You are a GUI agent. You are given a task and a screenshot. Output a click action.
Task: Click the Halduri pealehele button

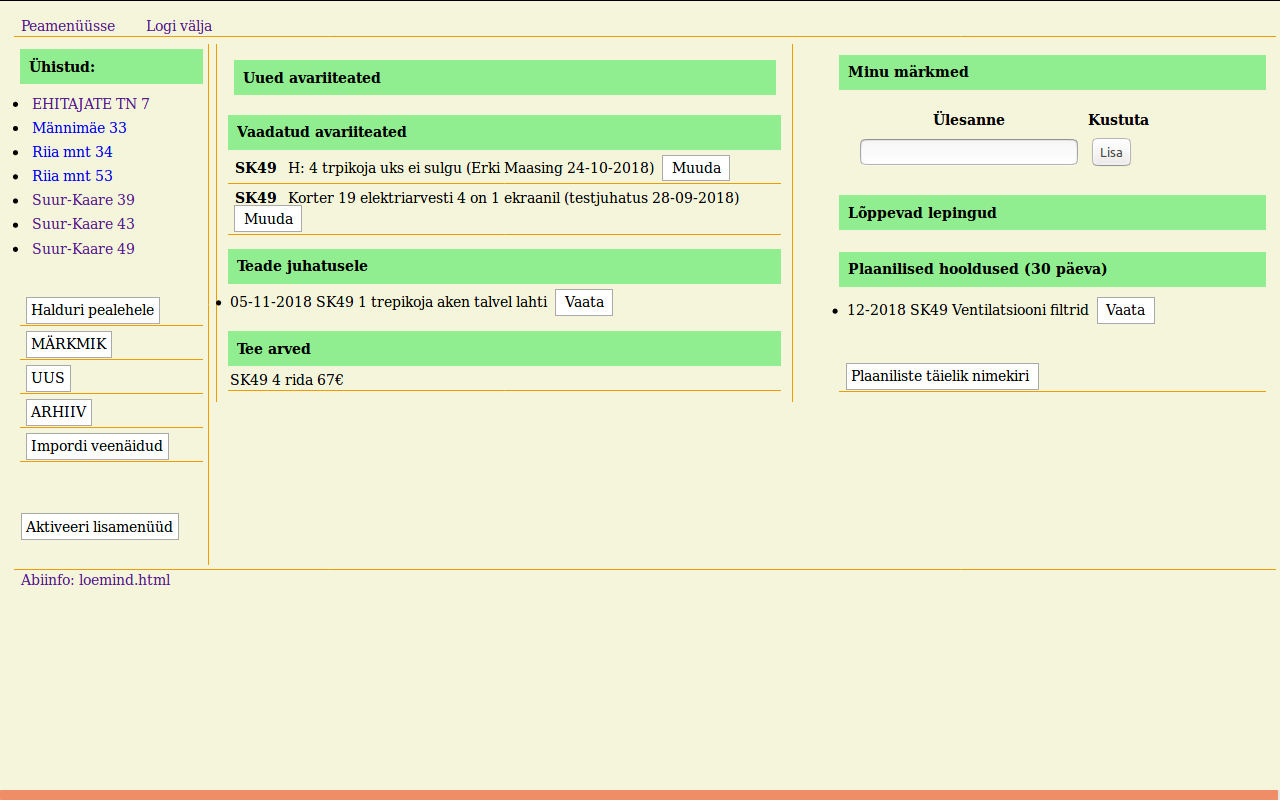pyautogui.click(x=93, y=310)
